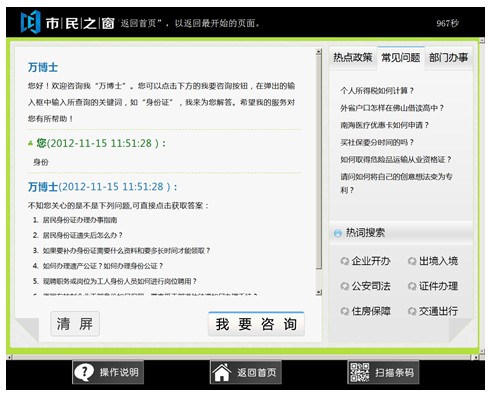The height and width of the screenshot is (397, 488).
Task: Click the QR code 扫描条码 icon
Action: (359, 372)
